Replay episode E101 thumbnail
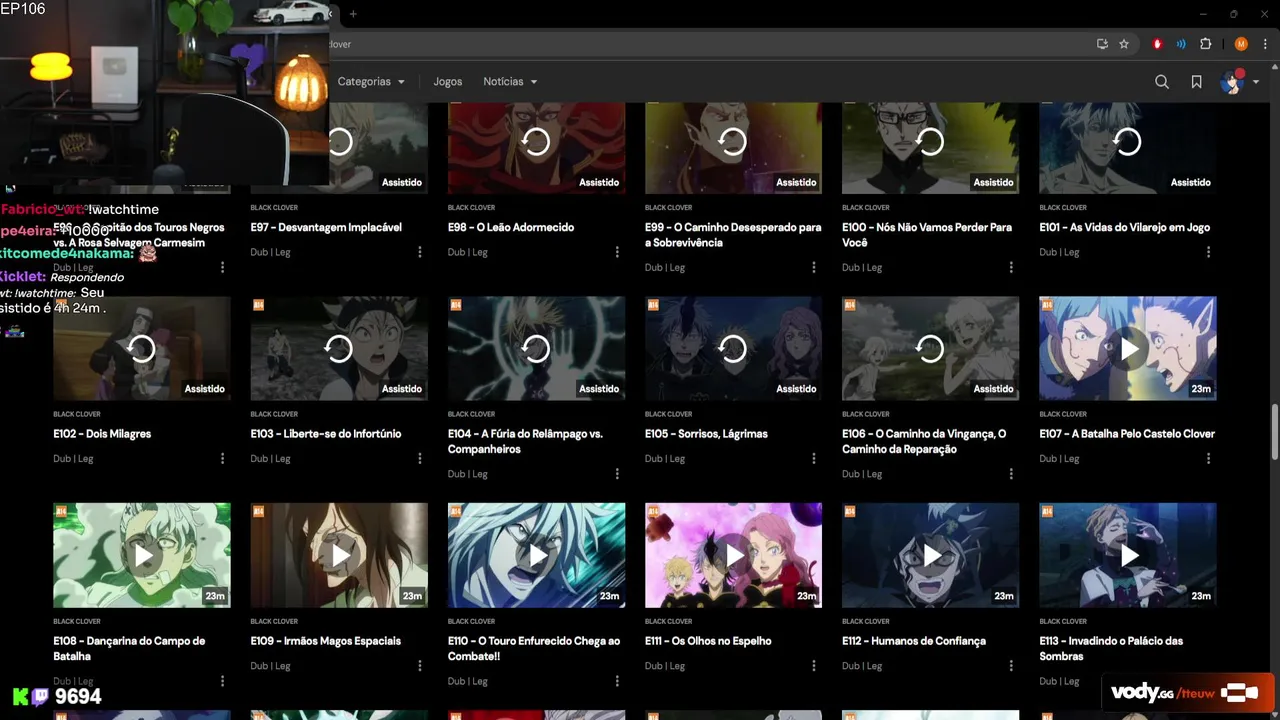Screen dimensions: 1280x720 [1128, 147]
